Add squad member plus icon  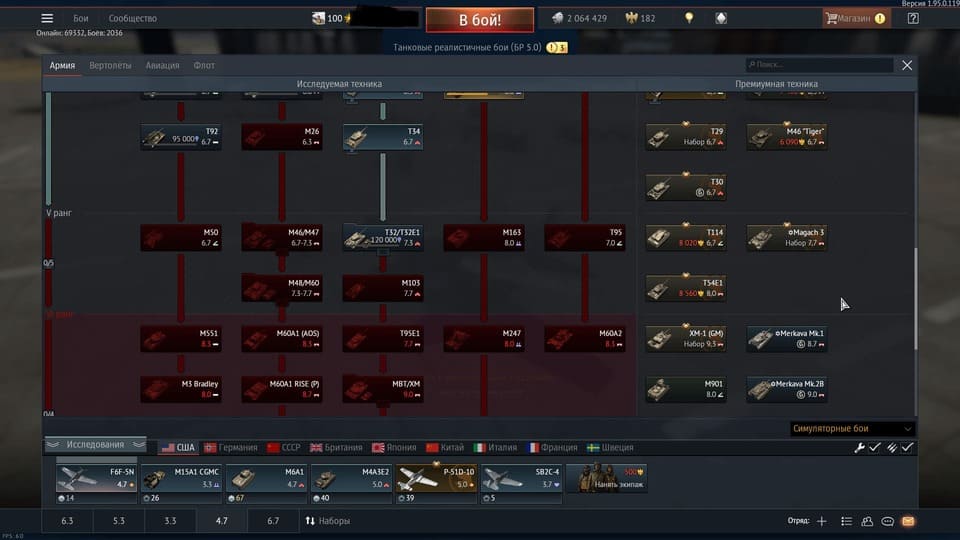(x=822, y=521)
